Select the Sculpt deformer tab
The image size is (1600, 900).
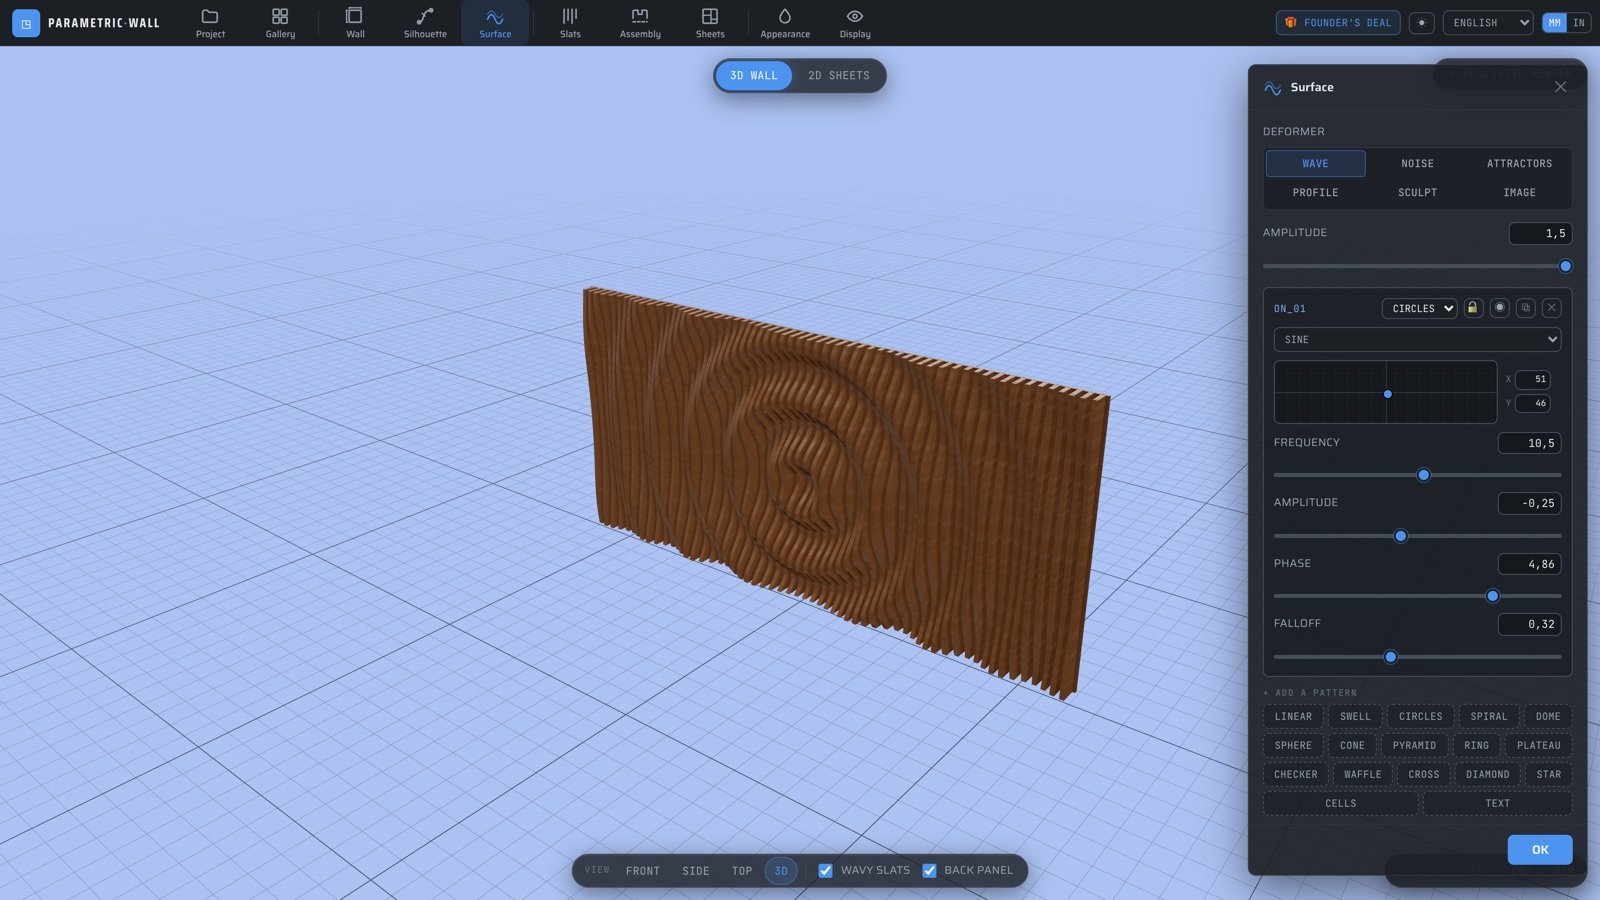click(1417, 192)
